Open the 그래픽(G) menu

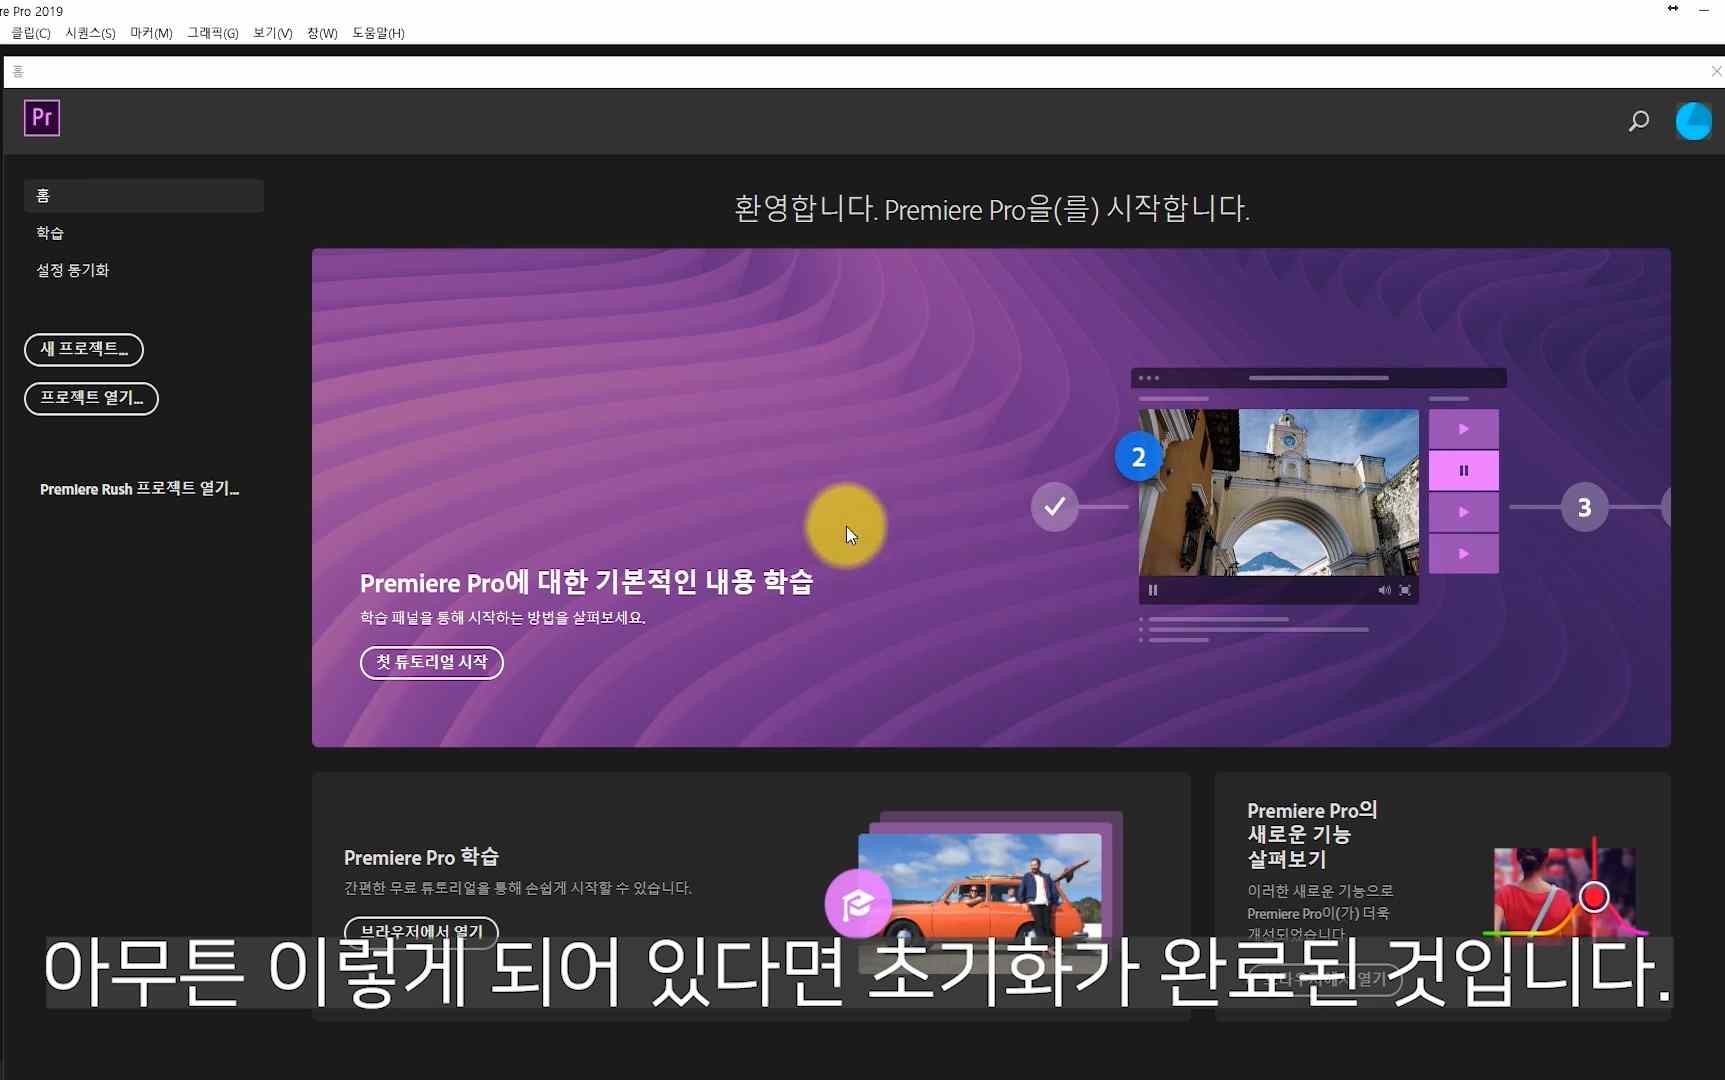(x=213, y=33)
